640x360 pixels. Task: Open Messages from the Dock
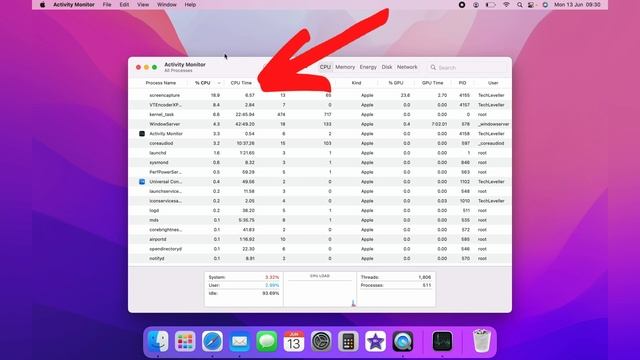tap(267, 341)
